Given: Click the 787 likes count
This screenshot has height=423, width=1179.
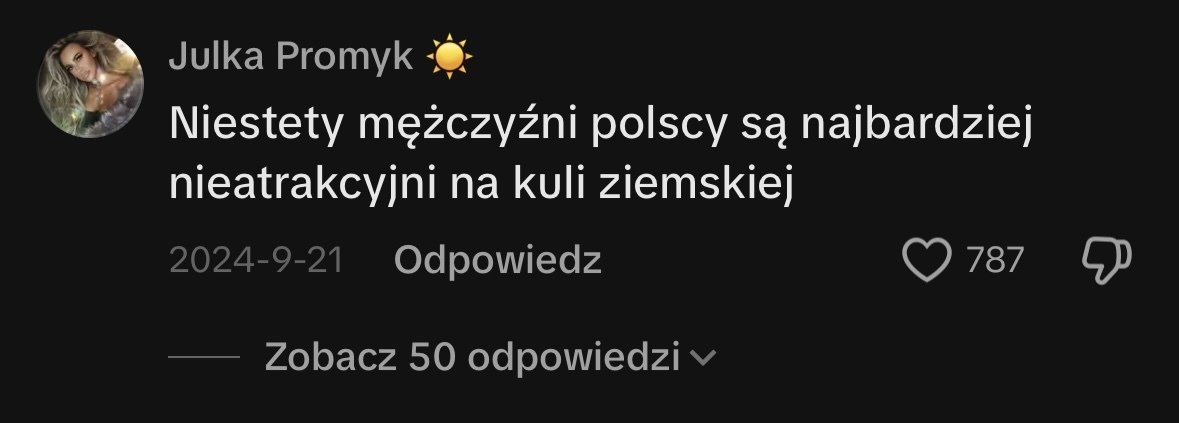Looking at the screenshot, I should click(995, 261).
